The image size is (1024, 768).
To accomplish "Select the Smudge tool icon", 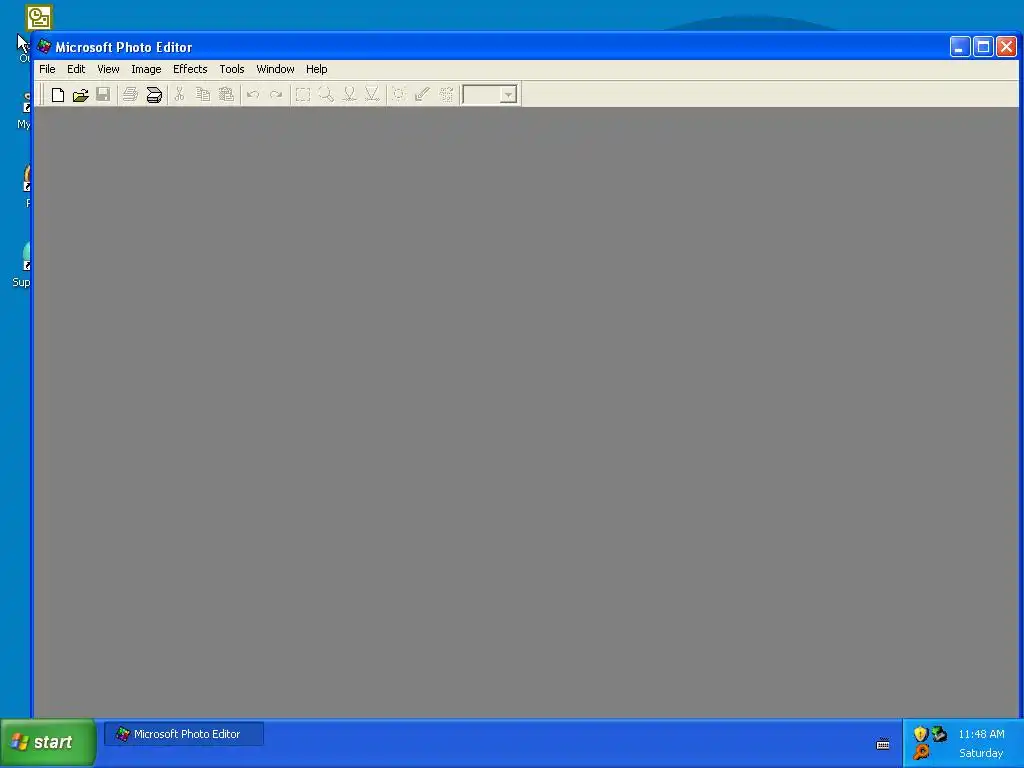I will (349, 95).
